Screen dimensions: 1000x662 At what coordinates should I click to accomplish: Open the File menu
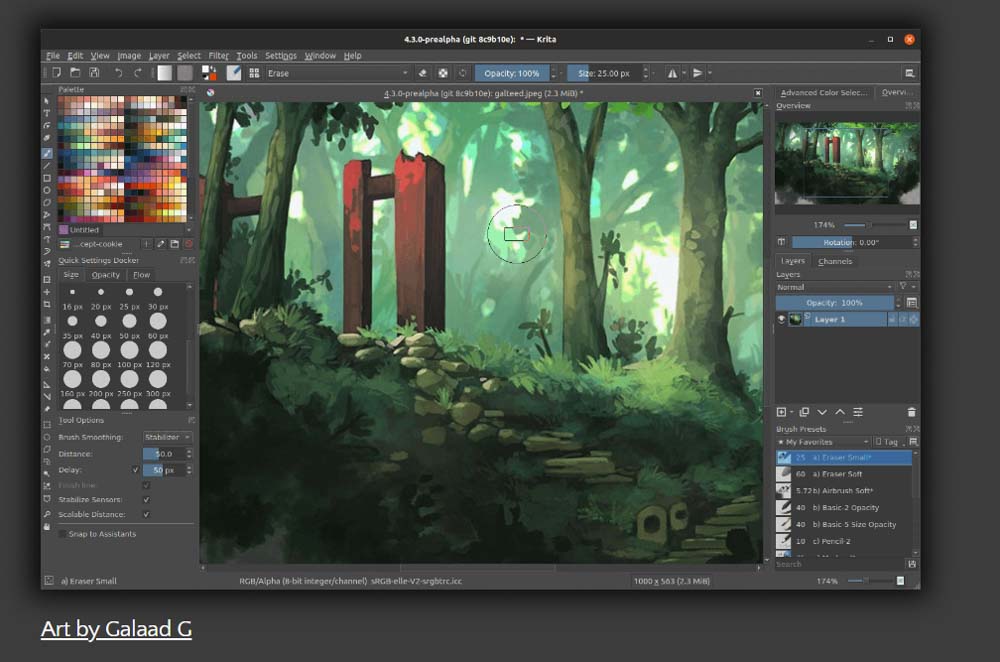[x=53, y=55]
